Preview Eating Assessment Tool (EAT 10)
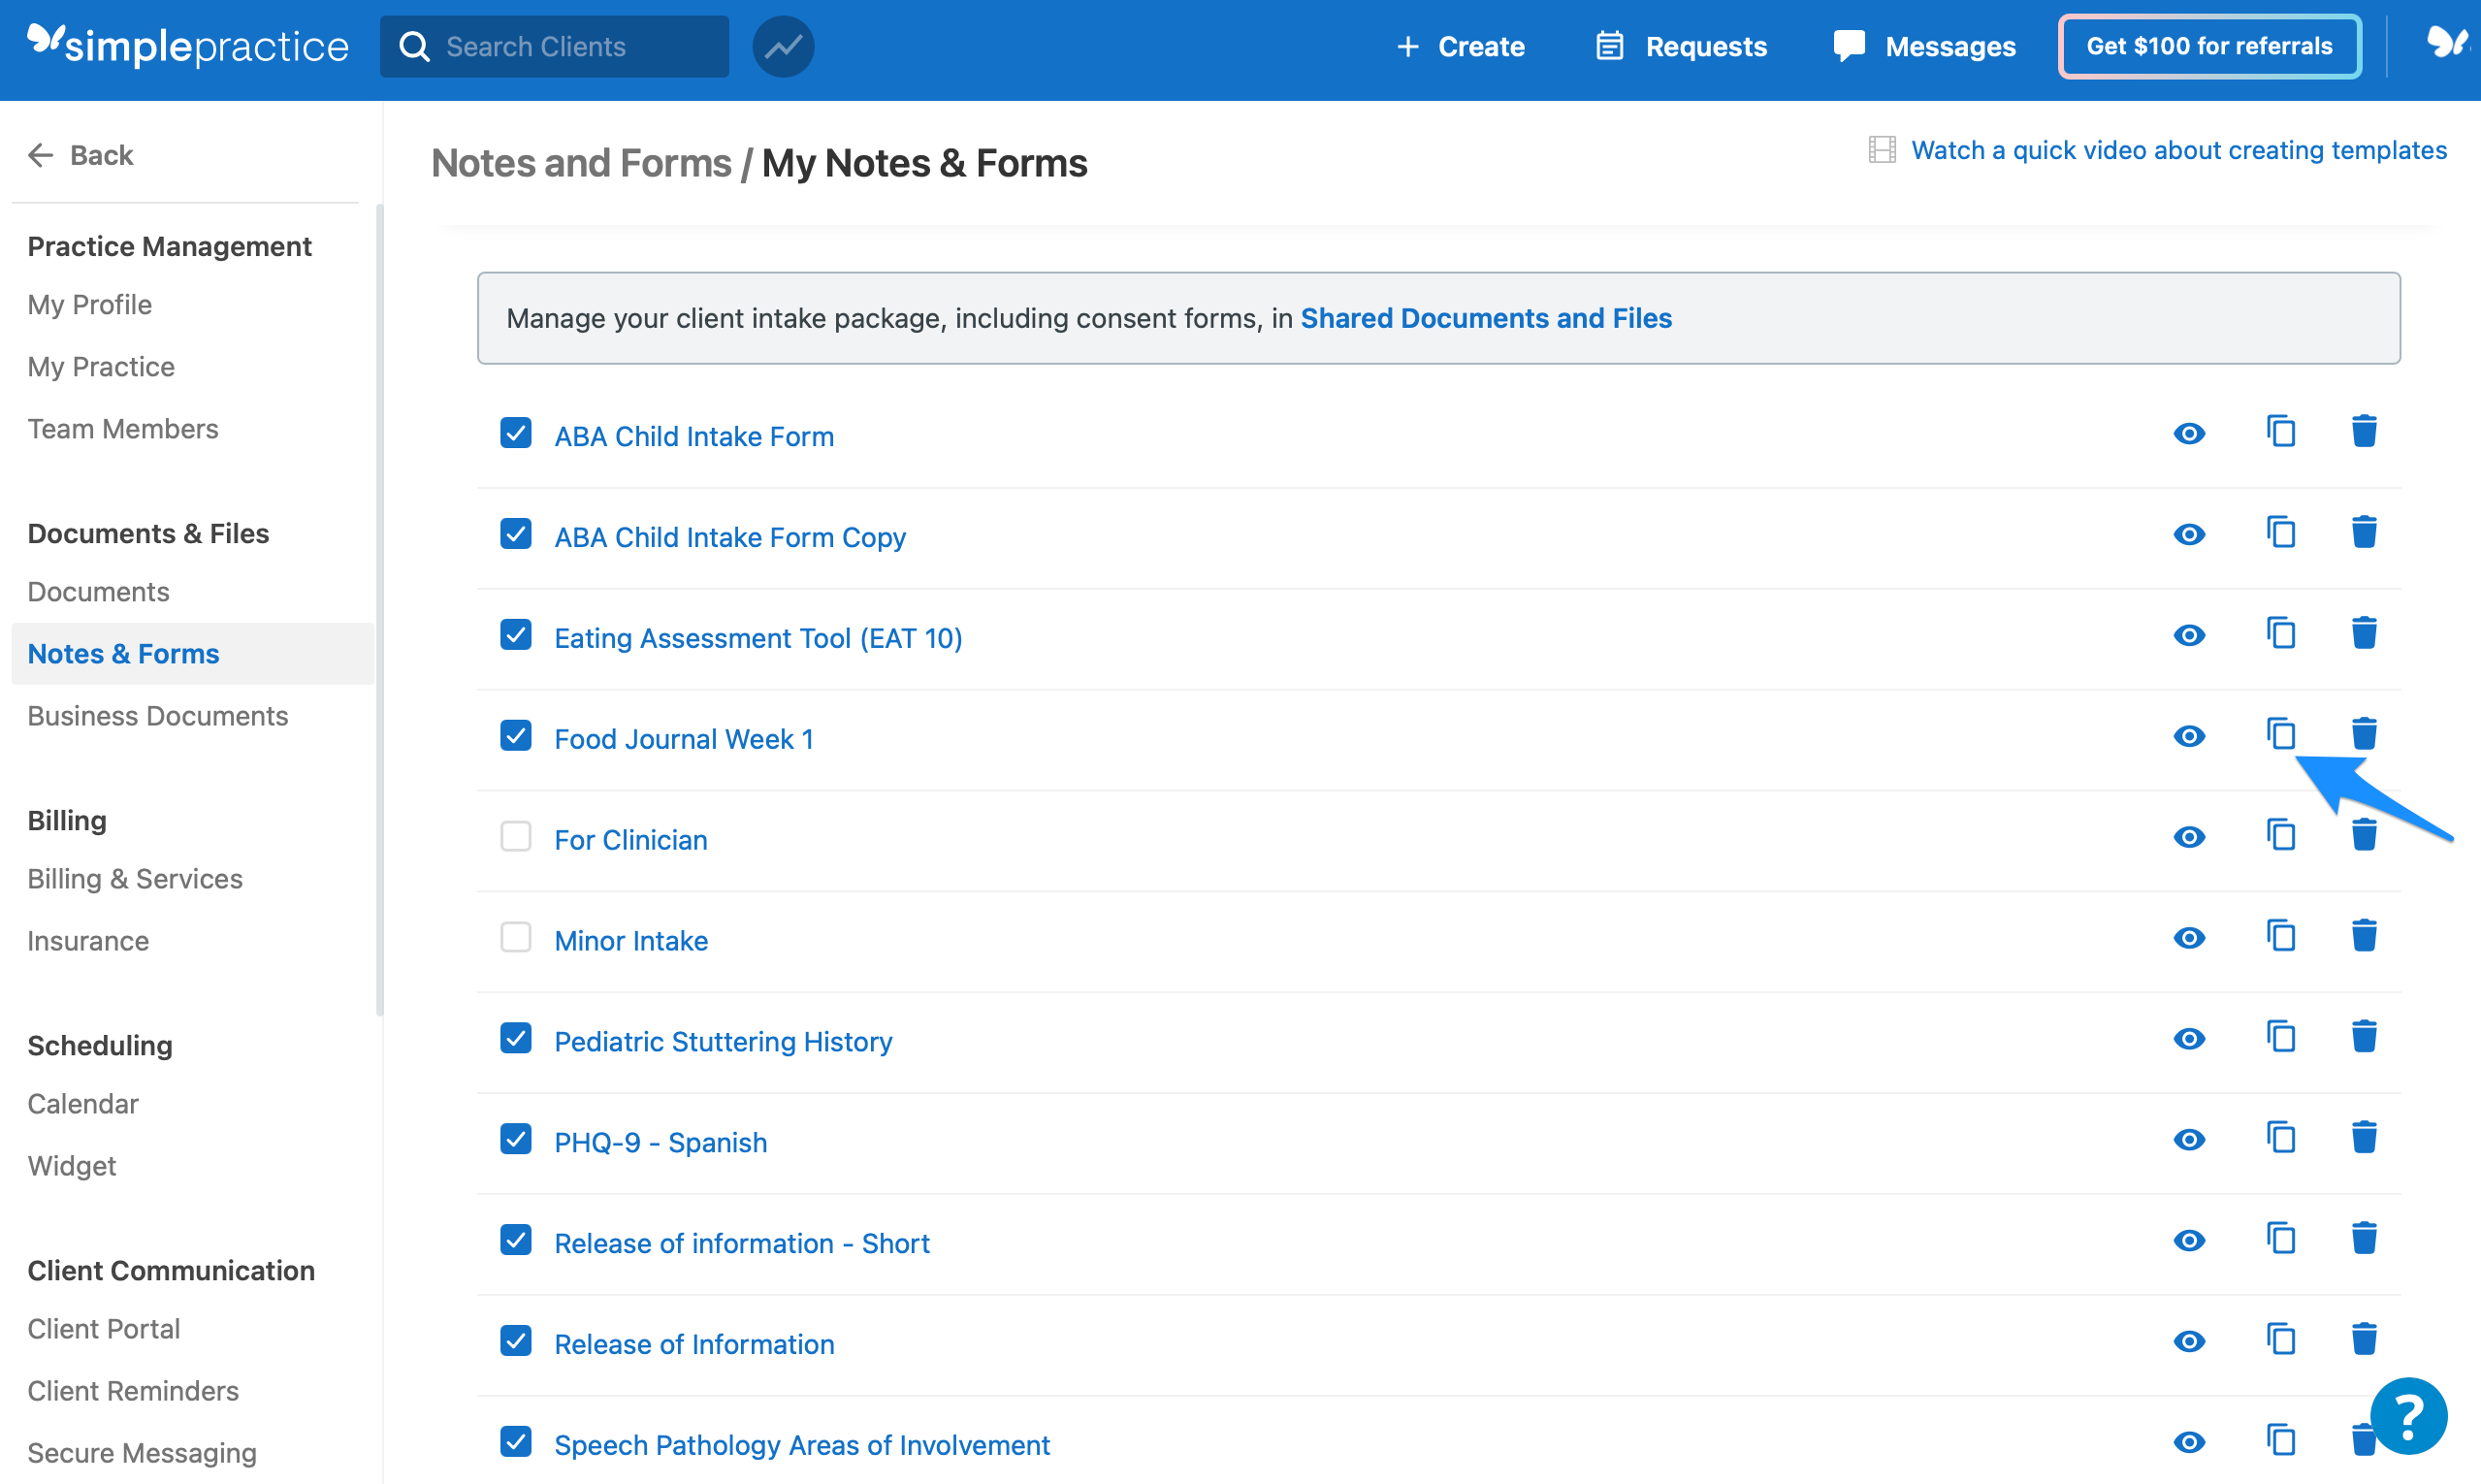This screenshot has height=1484, width=2481. [2188, 636]
